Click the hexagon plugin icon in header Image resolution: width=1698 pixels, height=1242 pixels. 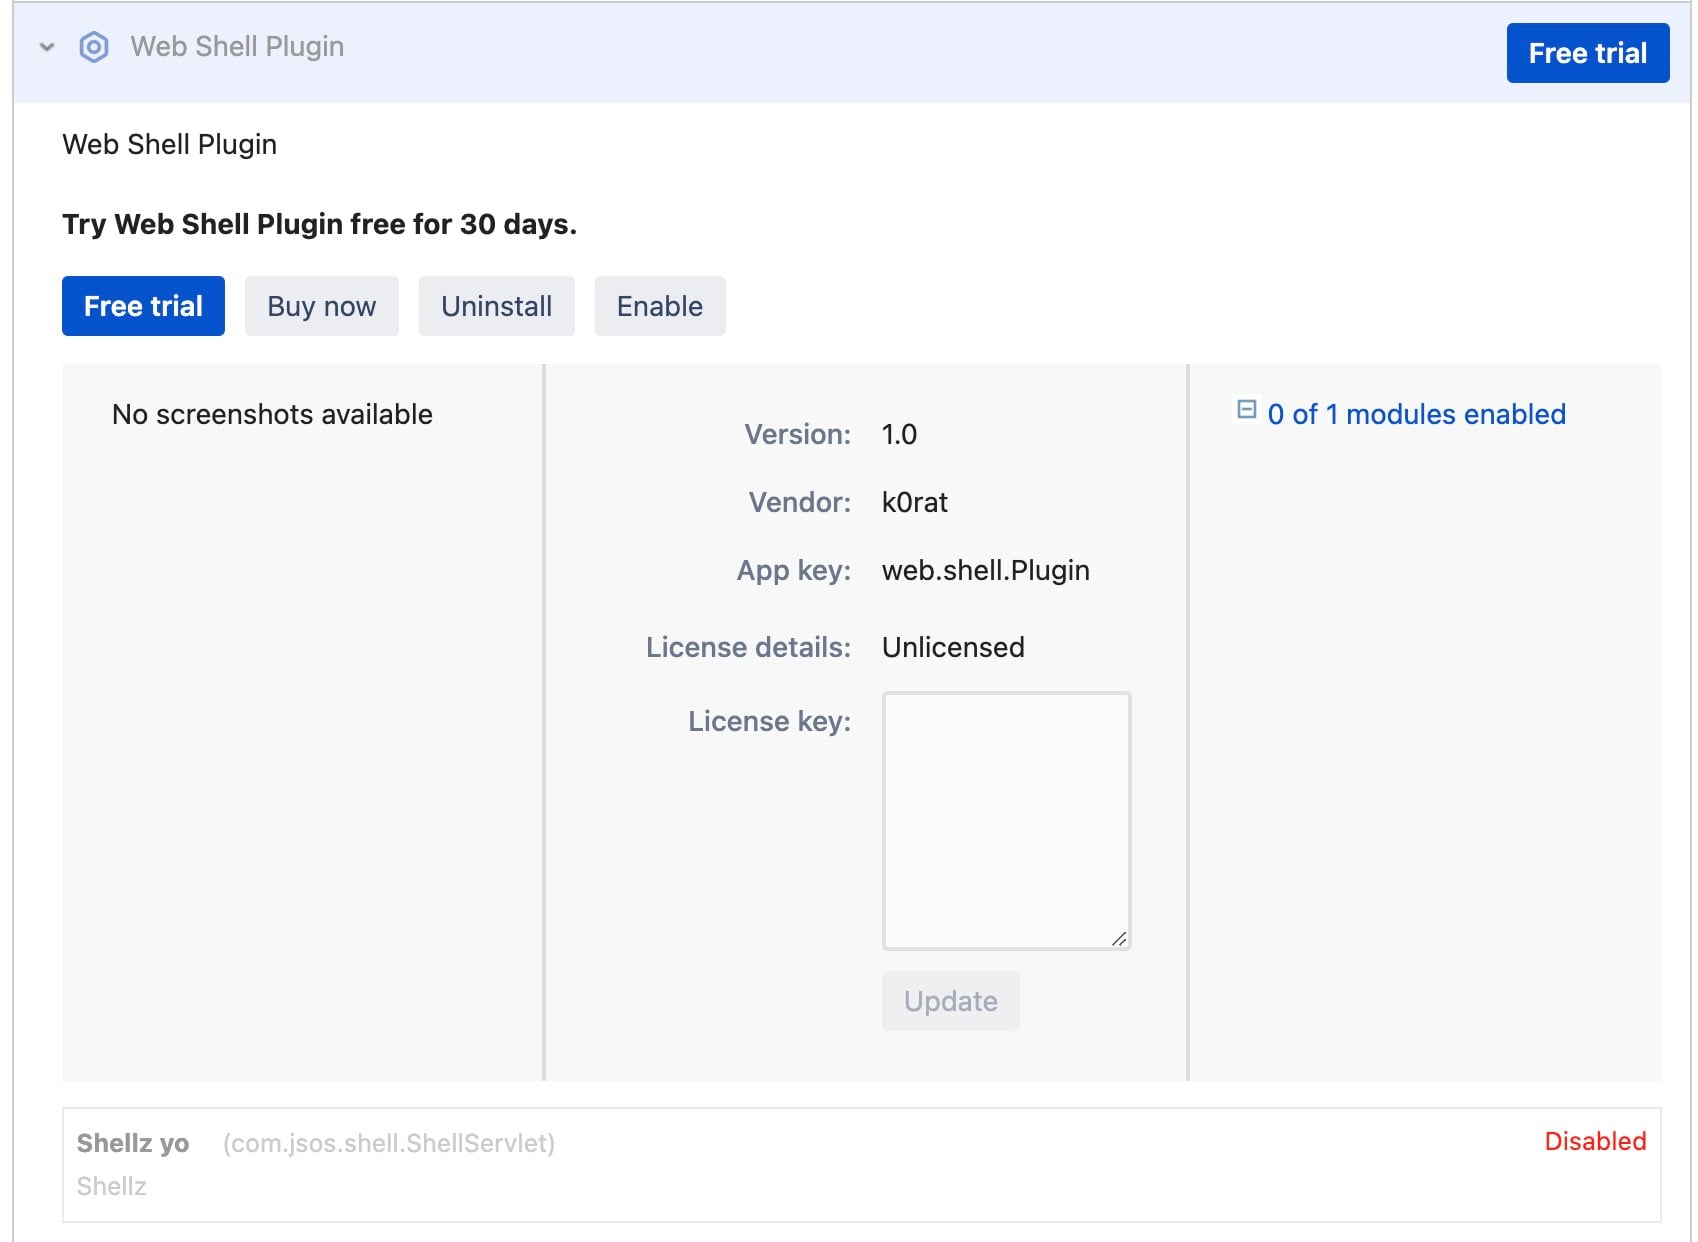[x=94, y=47]
